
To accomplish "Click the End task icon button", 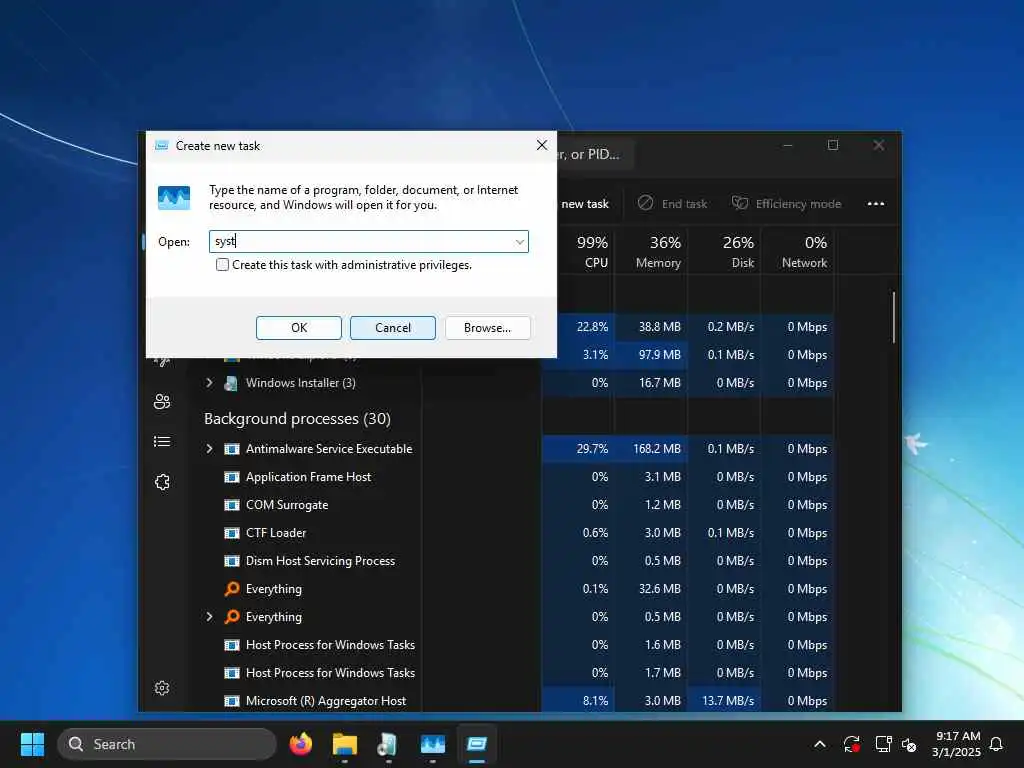I will pyautogui.click(x=645, y=203).
